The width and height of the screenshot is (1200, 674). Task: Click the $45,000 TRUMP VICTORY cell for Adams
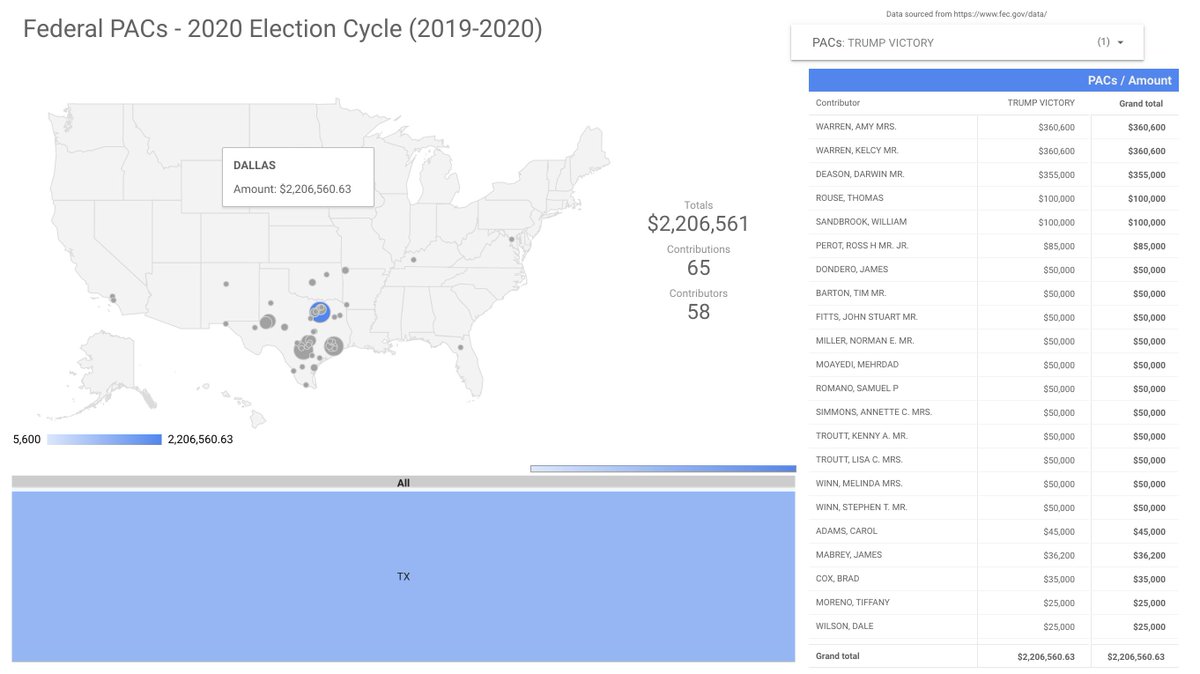tap(1059, 532)
